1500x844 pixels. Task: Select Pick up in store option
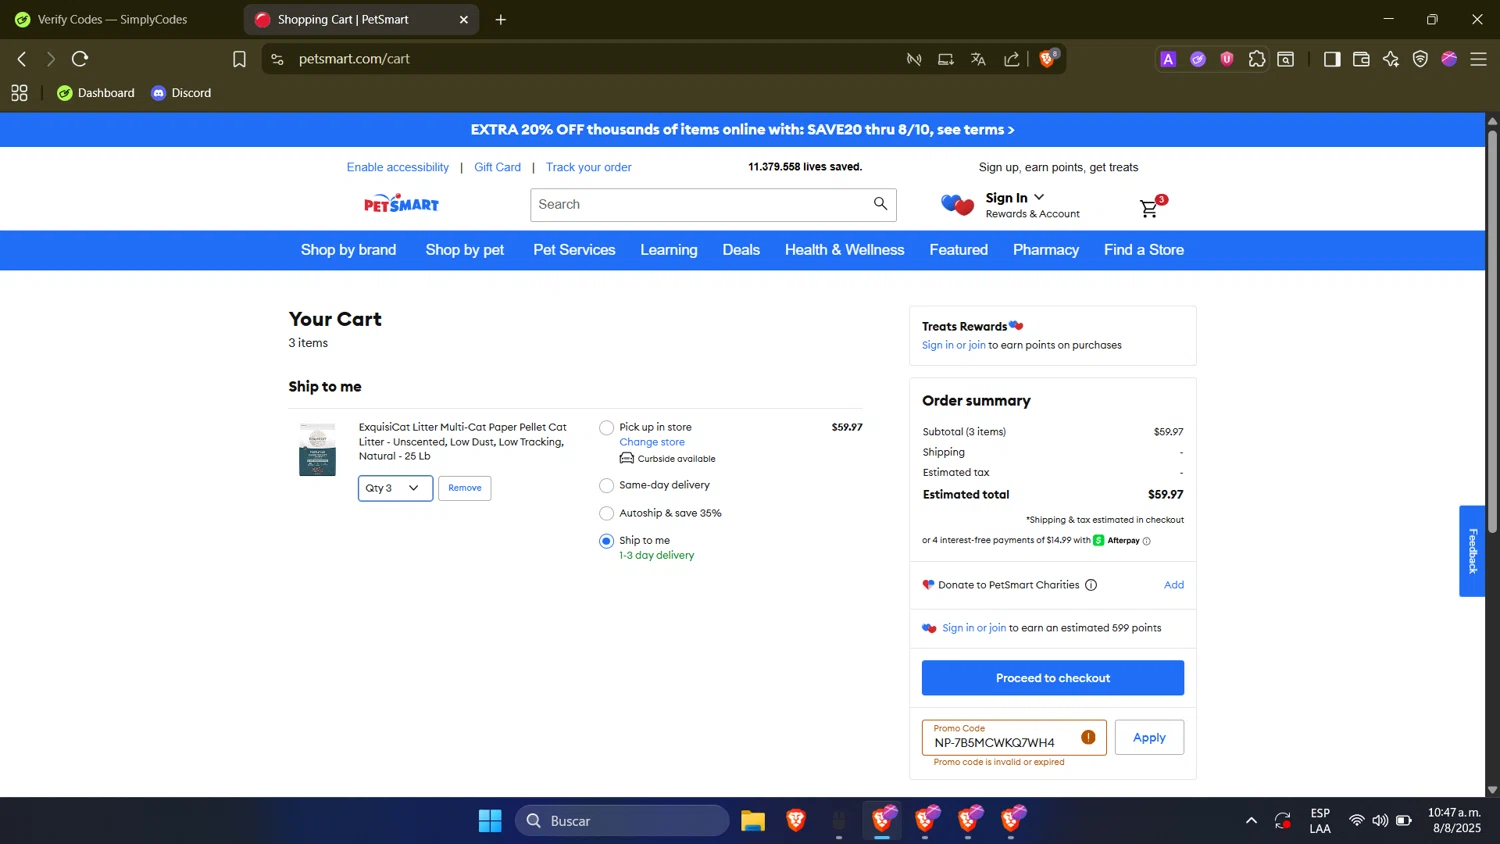[x=606, y=428]
